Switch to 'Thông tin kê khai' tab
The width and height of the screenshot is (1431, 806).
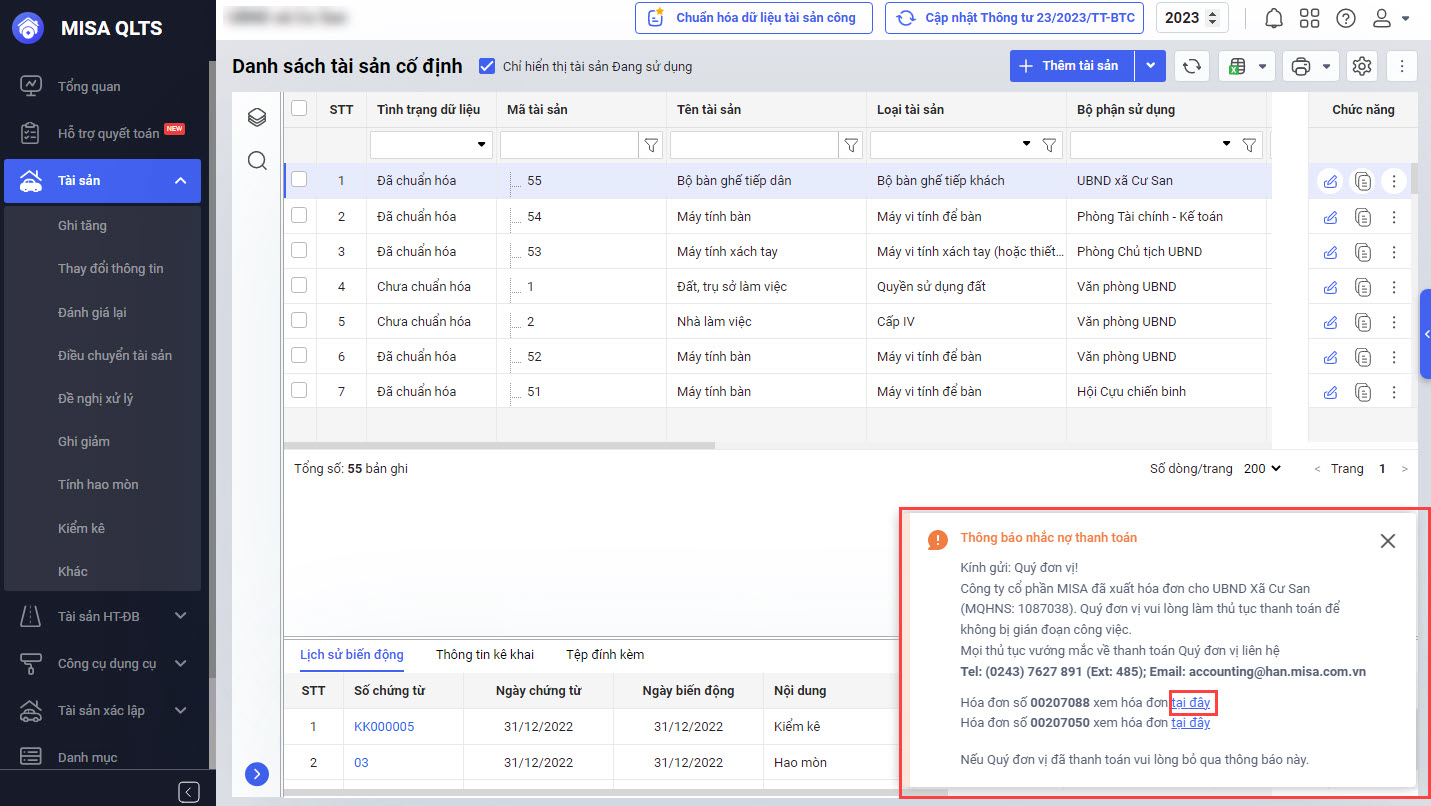(x=484, y=655)
